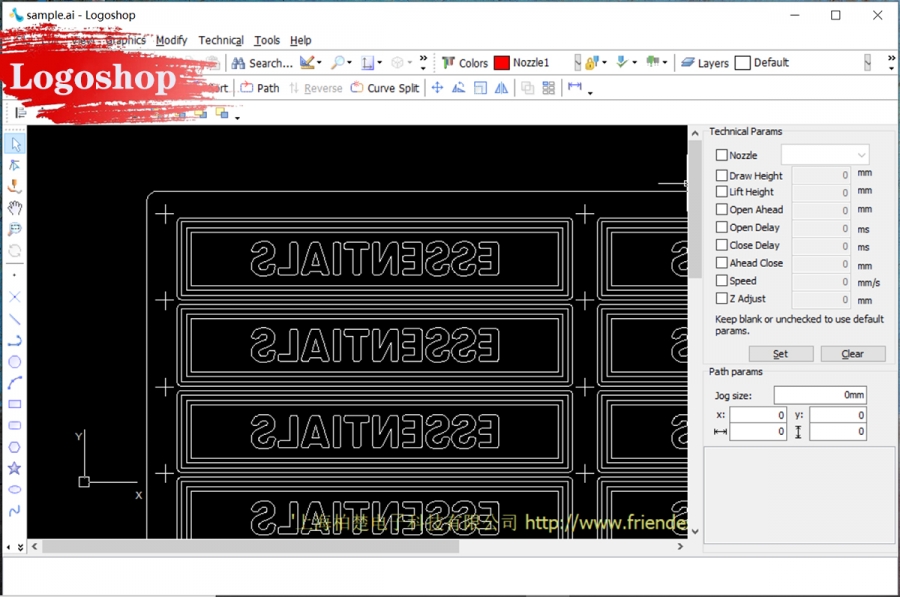Click the white Default layer swatch
900x597 pixels.
pos(742,63)
